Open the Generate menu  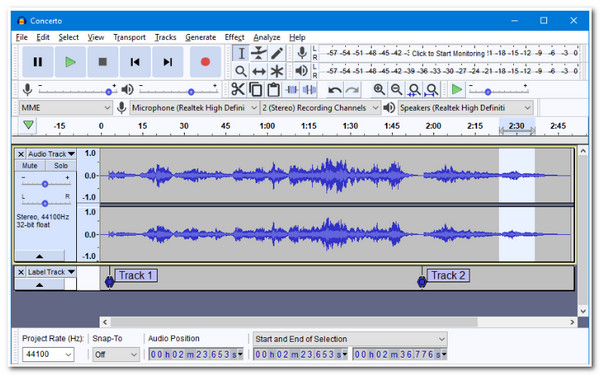201,37
